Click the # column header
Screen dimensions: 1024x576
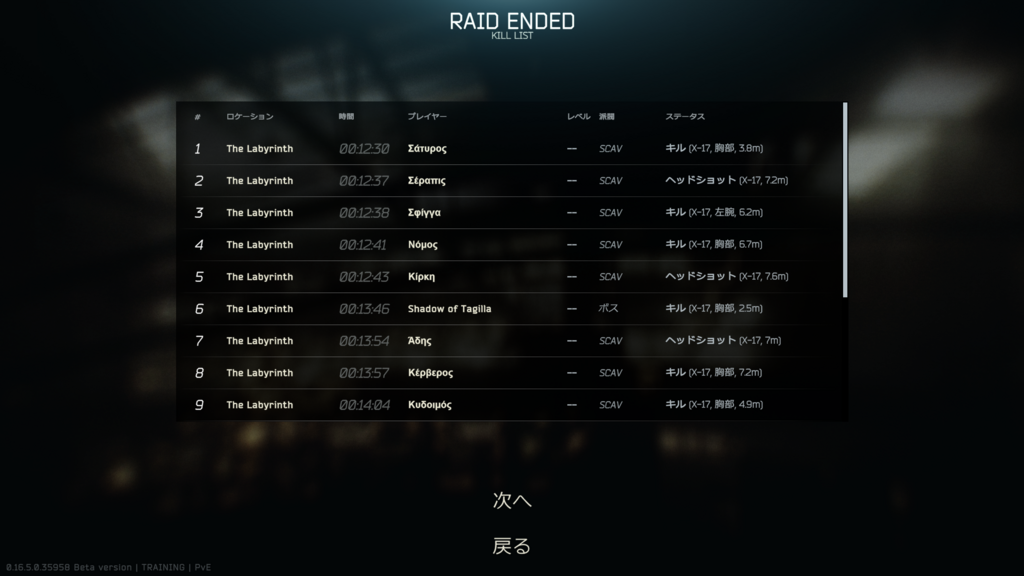click(x=198, y=117)
